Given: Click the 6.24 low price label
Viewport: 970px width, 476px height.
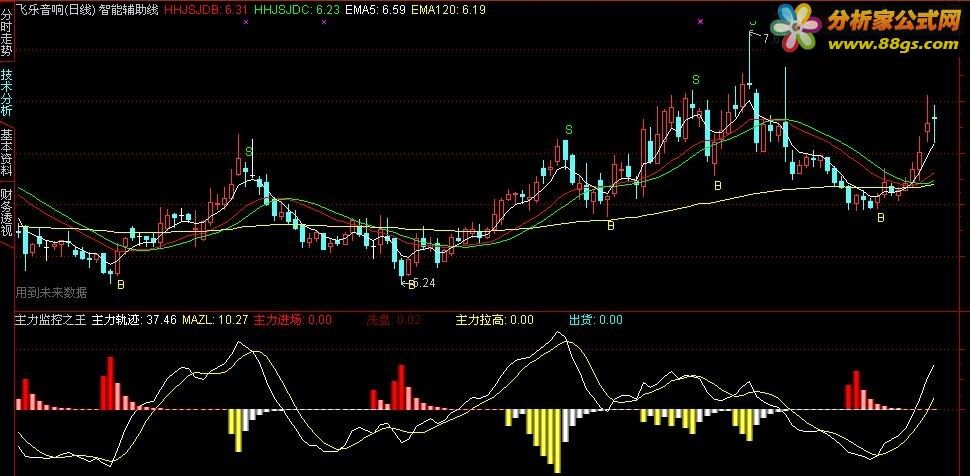Looking at the screenshot, I should [x=423, y=283].
